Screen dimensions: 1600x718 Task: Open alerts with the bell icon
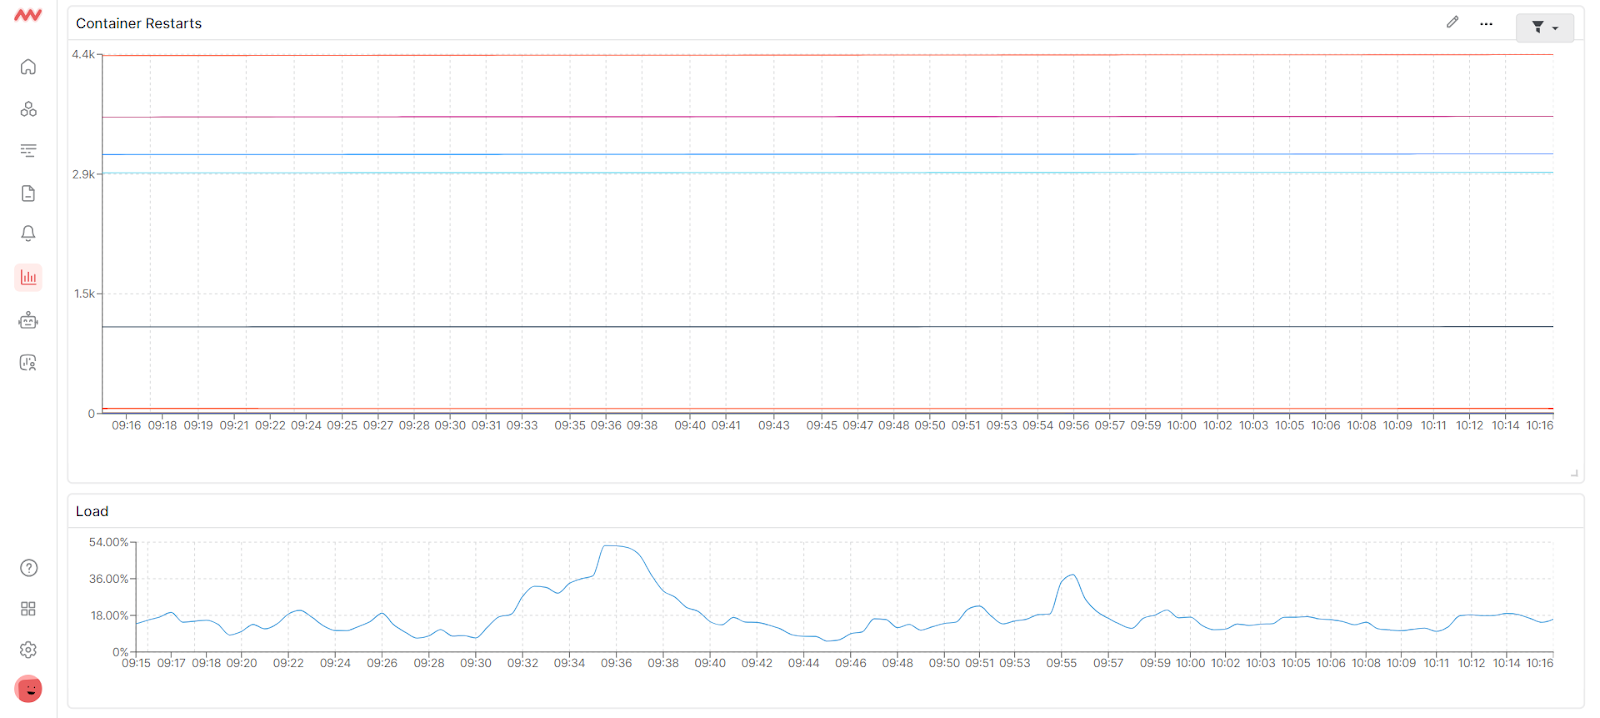(x=28, y=234)
